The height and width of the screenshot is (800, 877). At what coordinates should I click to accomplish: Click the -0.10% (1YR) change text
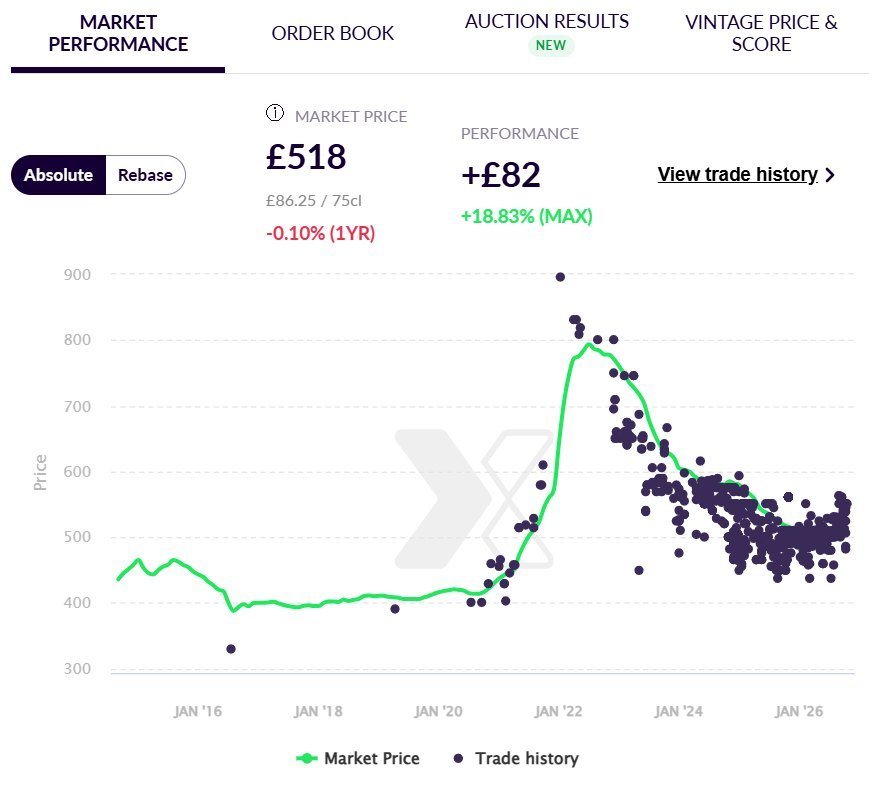tap(320, 233)
